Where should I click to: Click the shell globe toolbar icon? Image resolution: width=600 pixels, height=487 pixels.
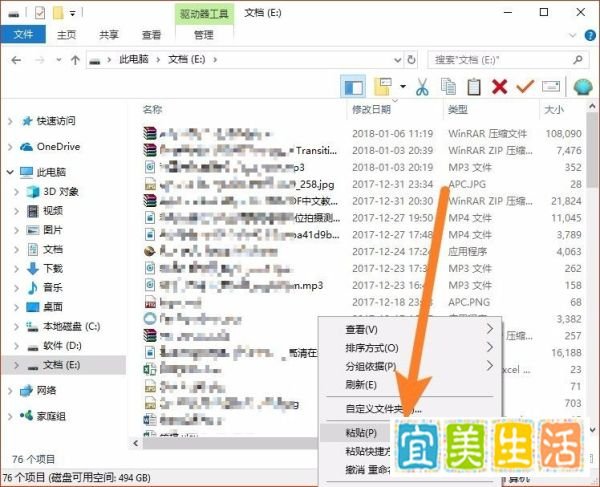pos(583,87)
